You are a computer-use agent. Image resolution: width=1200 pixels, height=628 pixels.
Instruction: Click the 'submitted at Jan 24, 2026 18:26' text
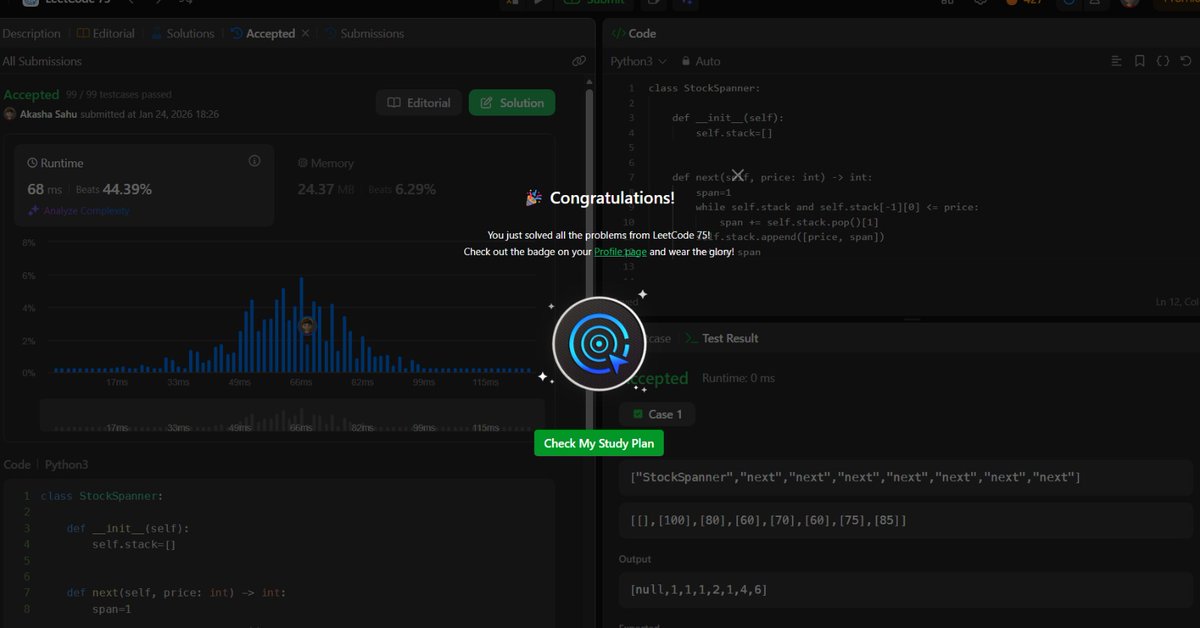click(151, 114)
